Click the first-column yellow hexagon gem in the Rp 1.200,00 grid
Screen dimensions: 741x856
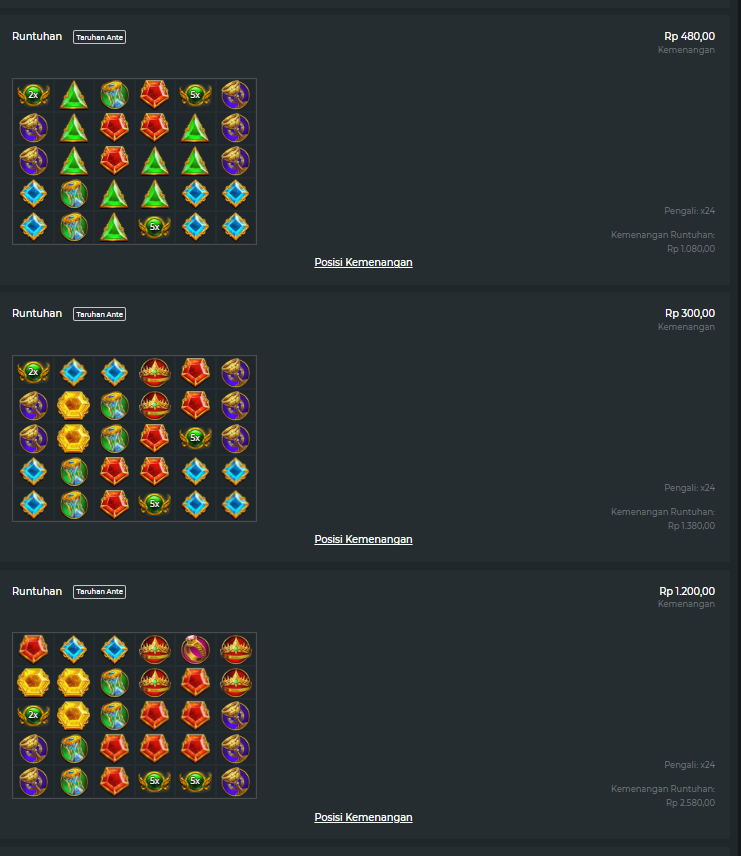[x=33, y=682]
